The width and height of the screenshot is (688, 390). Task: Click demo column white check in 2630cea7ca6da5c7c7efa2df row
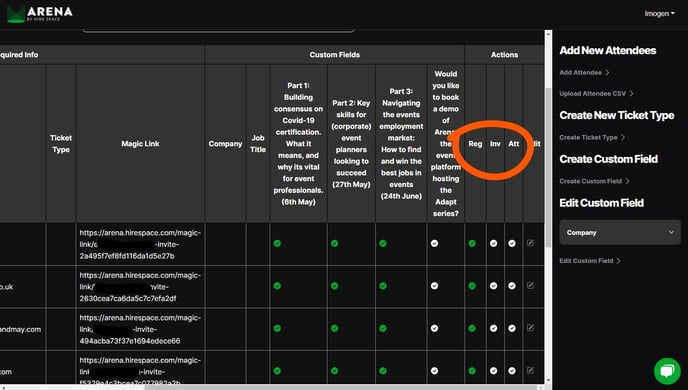(434, 286)
